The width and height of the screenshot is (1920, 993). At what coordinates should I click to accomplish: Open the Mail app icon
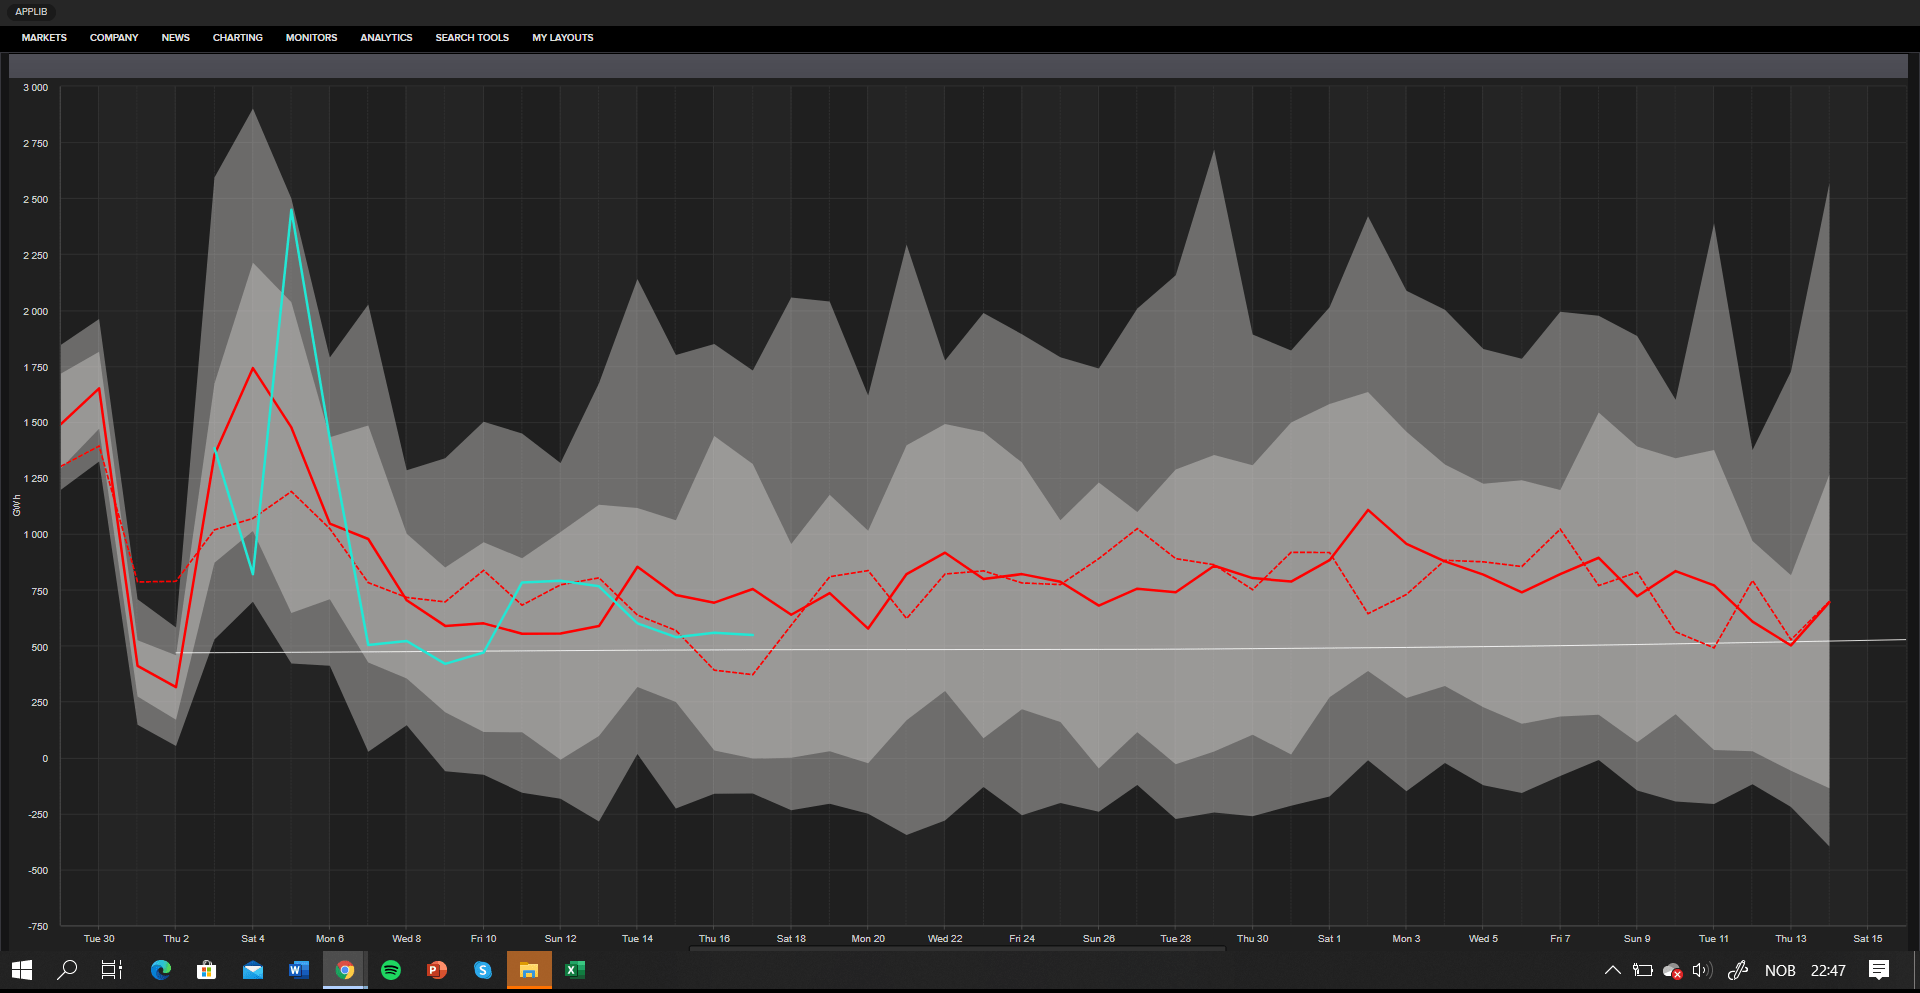(x=253, y=970)
